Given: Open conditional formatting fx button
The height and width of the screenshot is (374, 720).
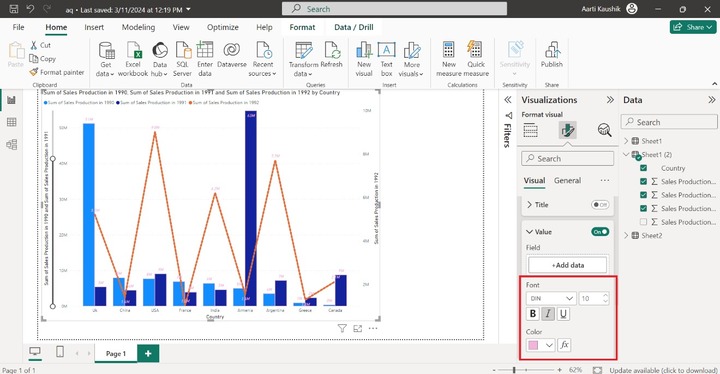Looking at the screenshot, I should tap(564, 345).
